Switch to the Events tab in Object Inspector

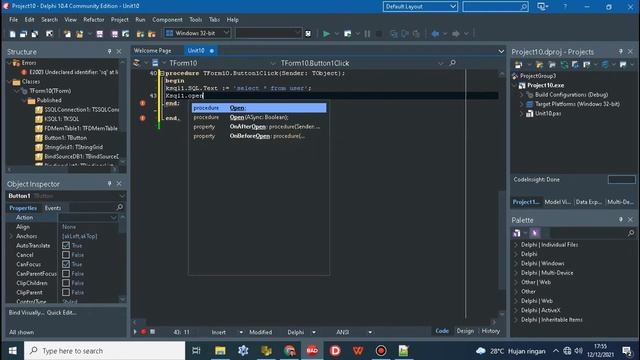tap(53, 208)
